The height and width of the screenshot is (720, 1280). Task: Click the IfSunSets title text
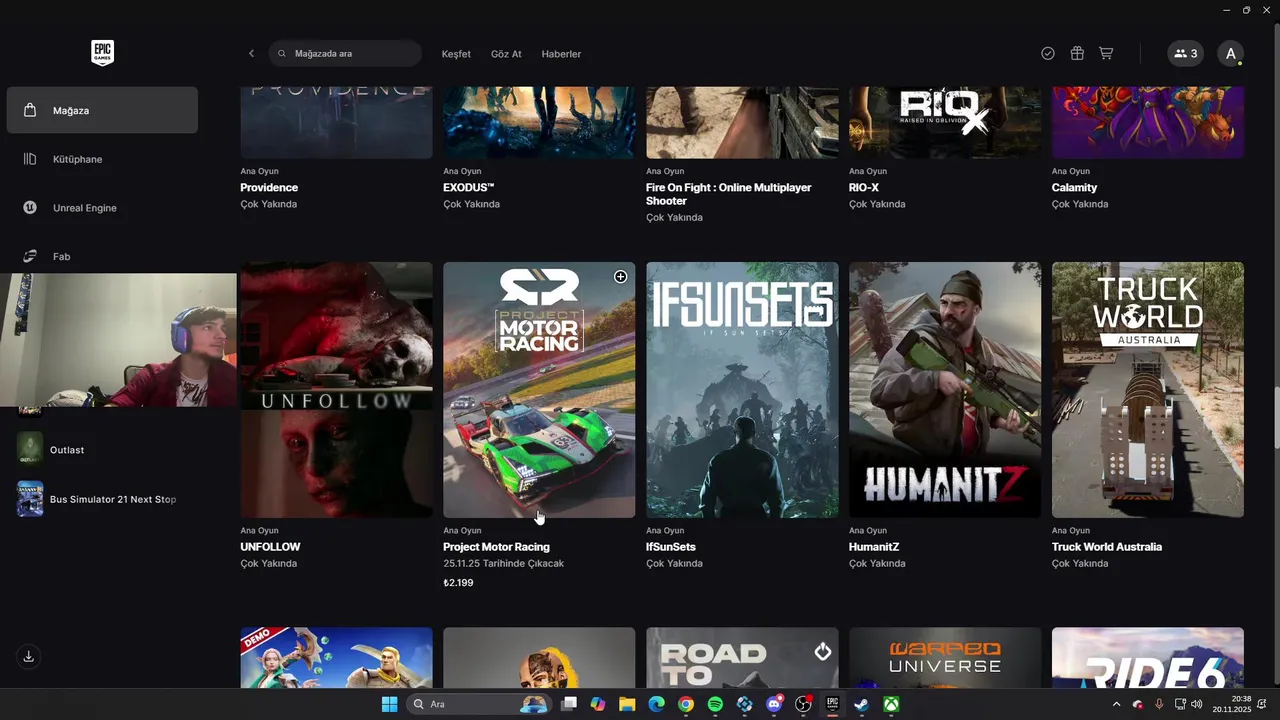click(671, 547)
